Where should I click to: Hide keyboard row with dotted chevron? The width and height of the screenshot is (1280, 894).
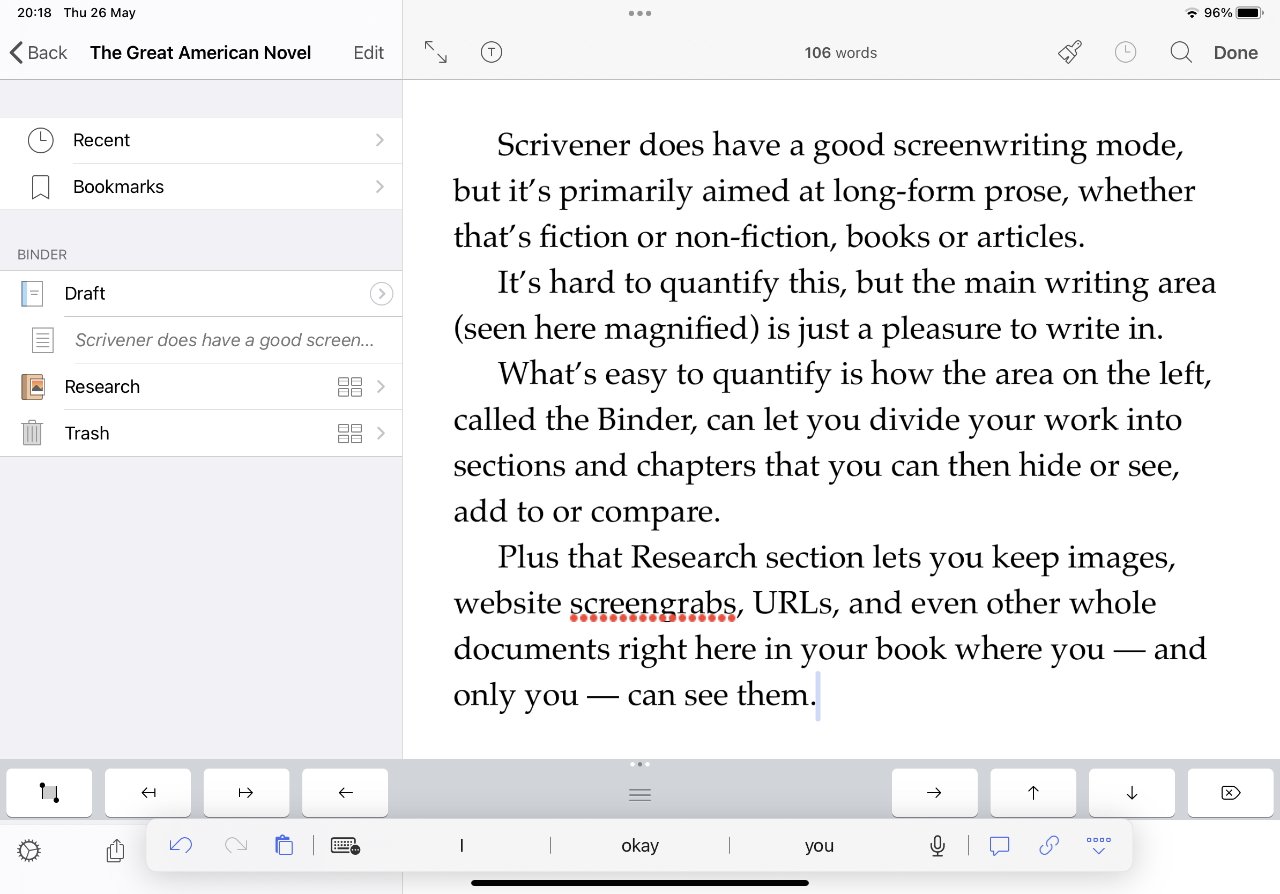coord(1098,846)
